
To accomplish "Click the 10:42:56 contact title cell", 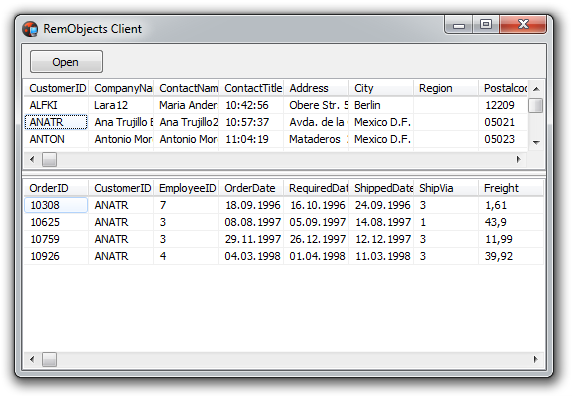I will pyautogui.click(x=251, y=105).
